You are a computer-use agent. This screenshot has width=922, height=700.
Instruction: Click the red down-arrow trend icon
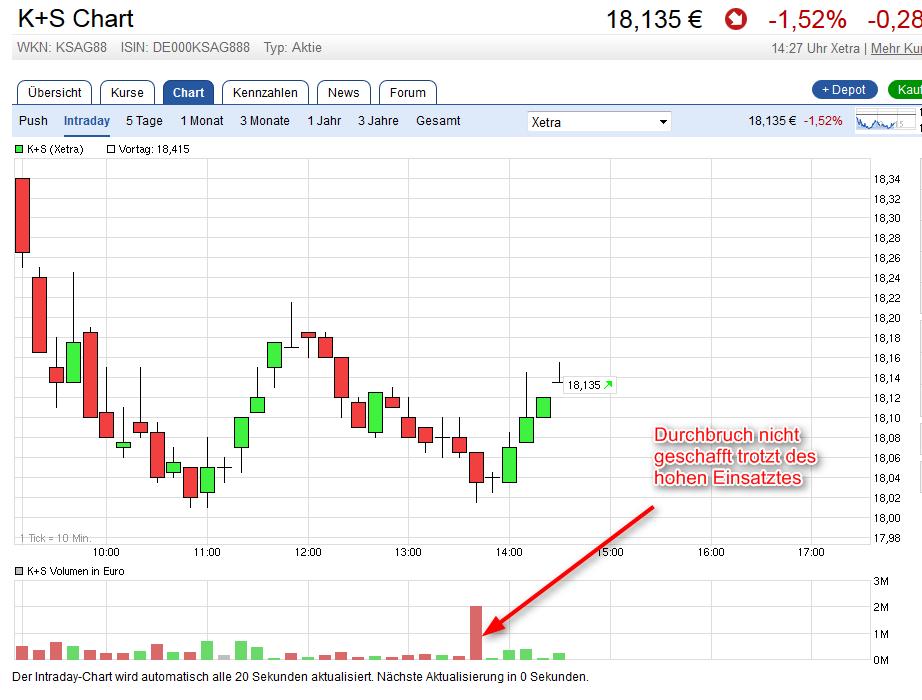pos(735,19)
